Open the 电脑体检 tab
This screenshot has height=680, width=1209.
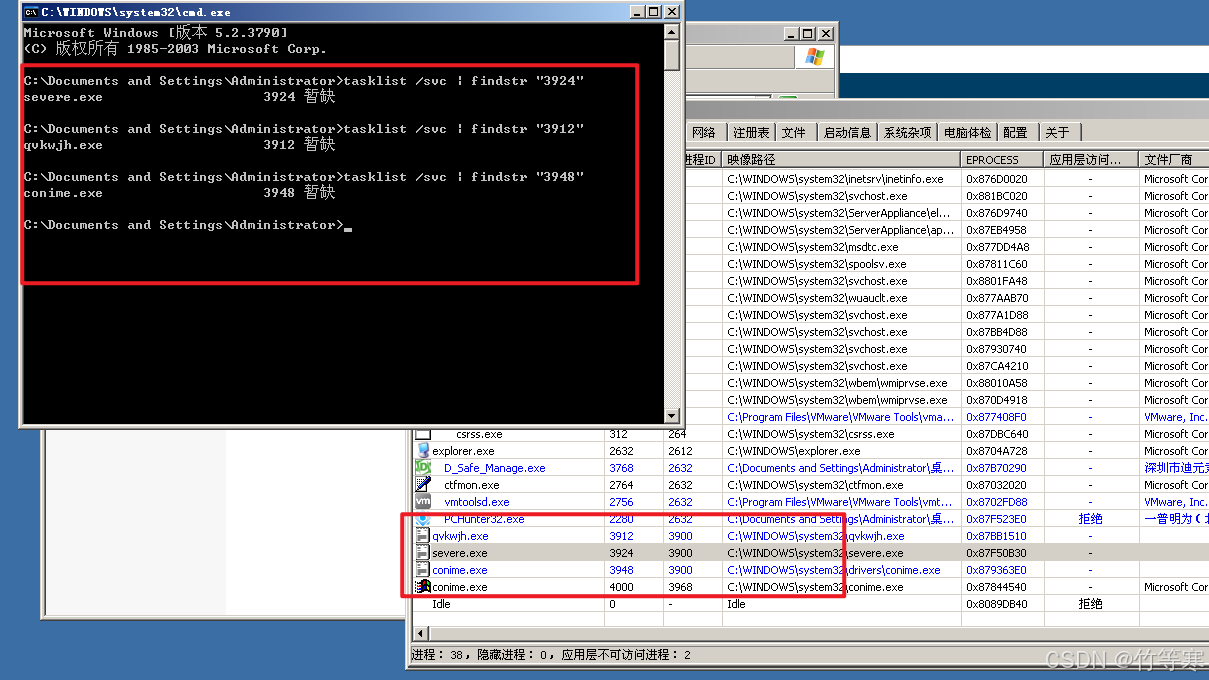tap(967, 133)
